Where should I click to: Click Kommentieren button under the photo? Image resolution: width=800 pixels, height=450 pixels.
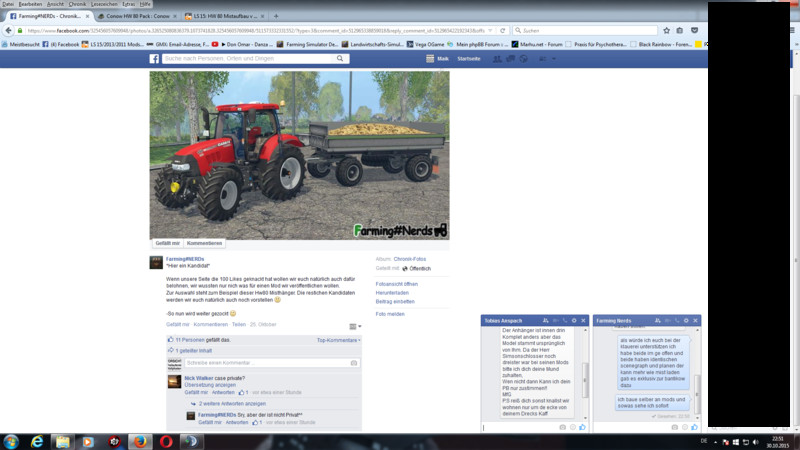204,243
